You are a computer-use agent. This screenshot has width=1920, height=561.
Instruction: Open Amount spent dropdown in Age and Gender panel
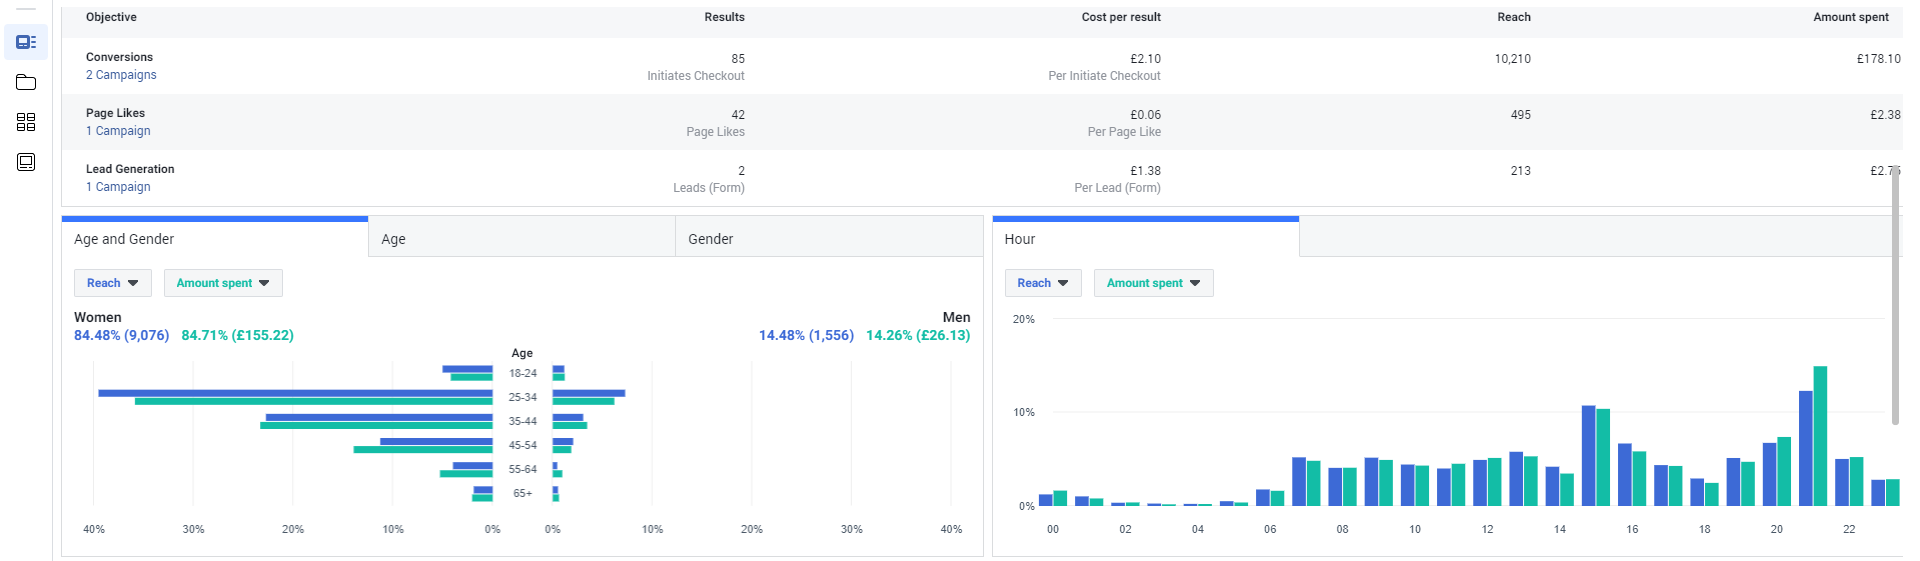tap(223, 283)
